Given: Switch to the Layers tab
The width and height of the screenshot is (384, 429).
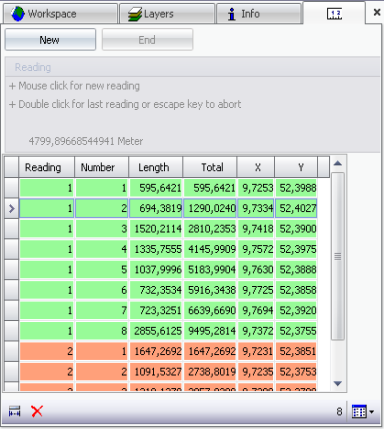Looking at the screenshot, I should 167,14.
